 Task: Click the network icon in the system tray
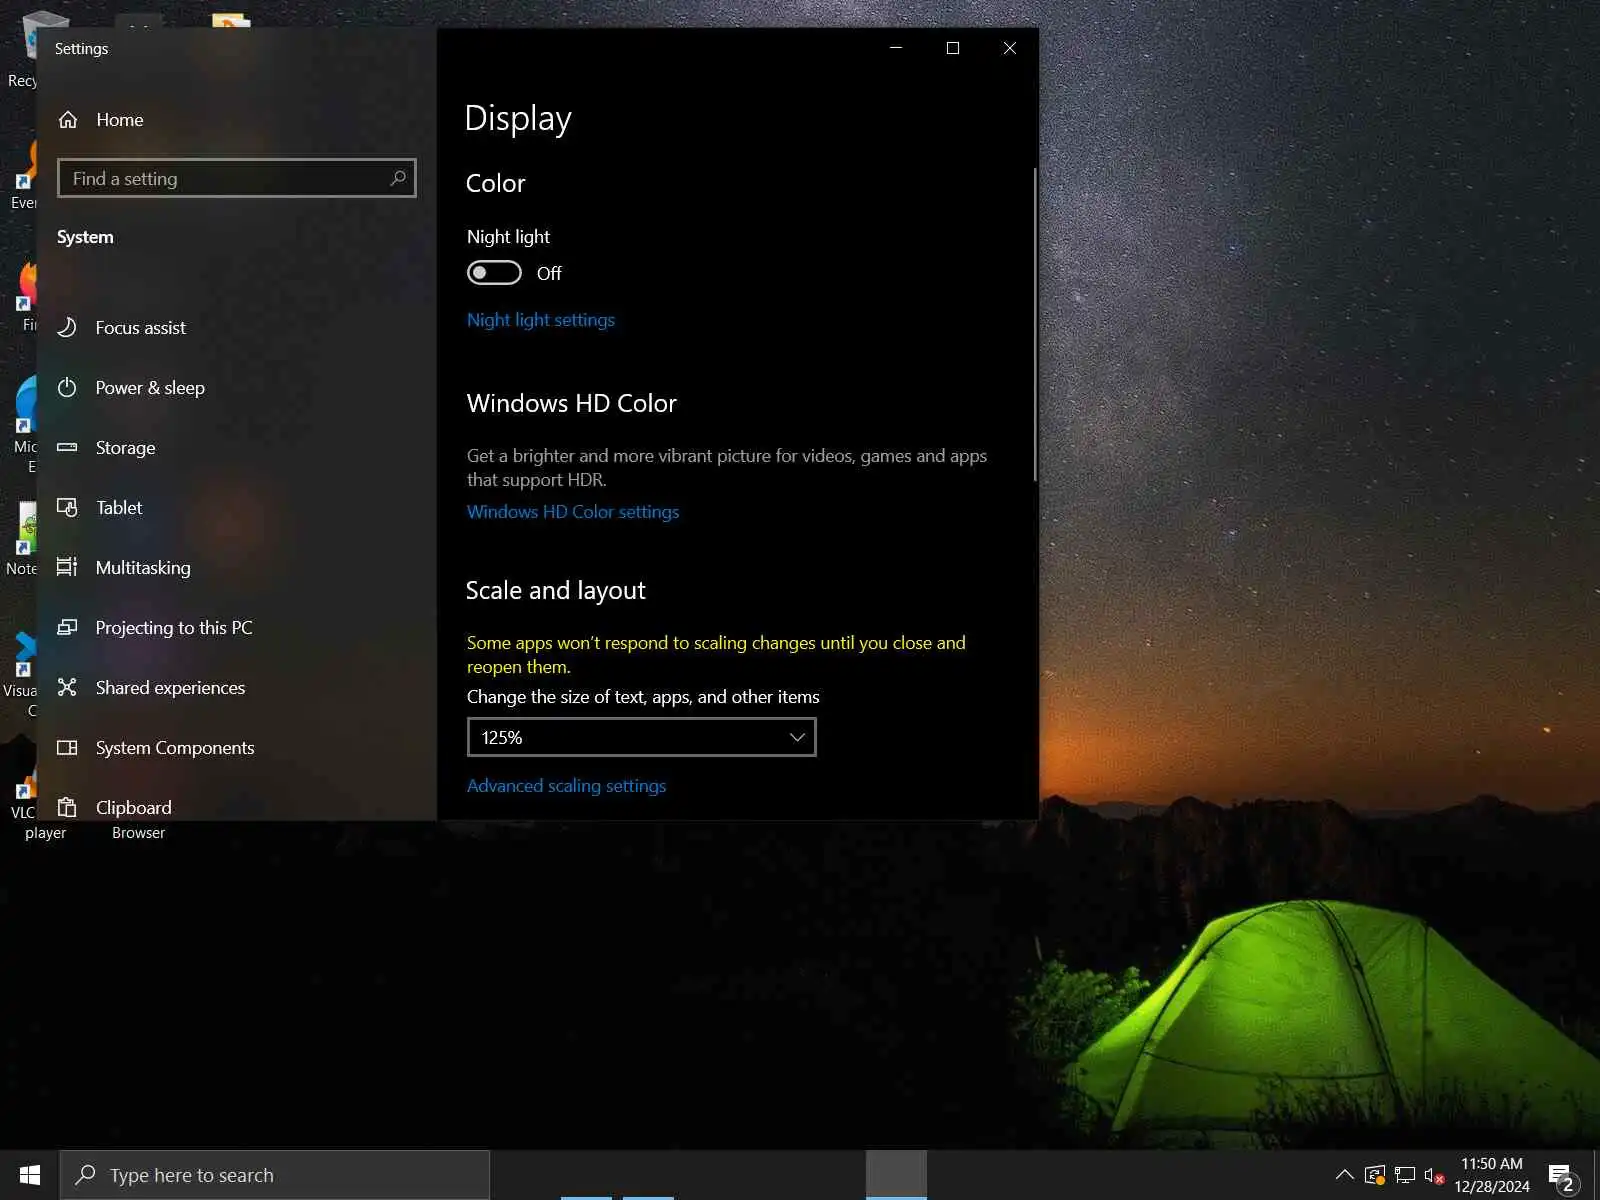(1405, 1175)
